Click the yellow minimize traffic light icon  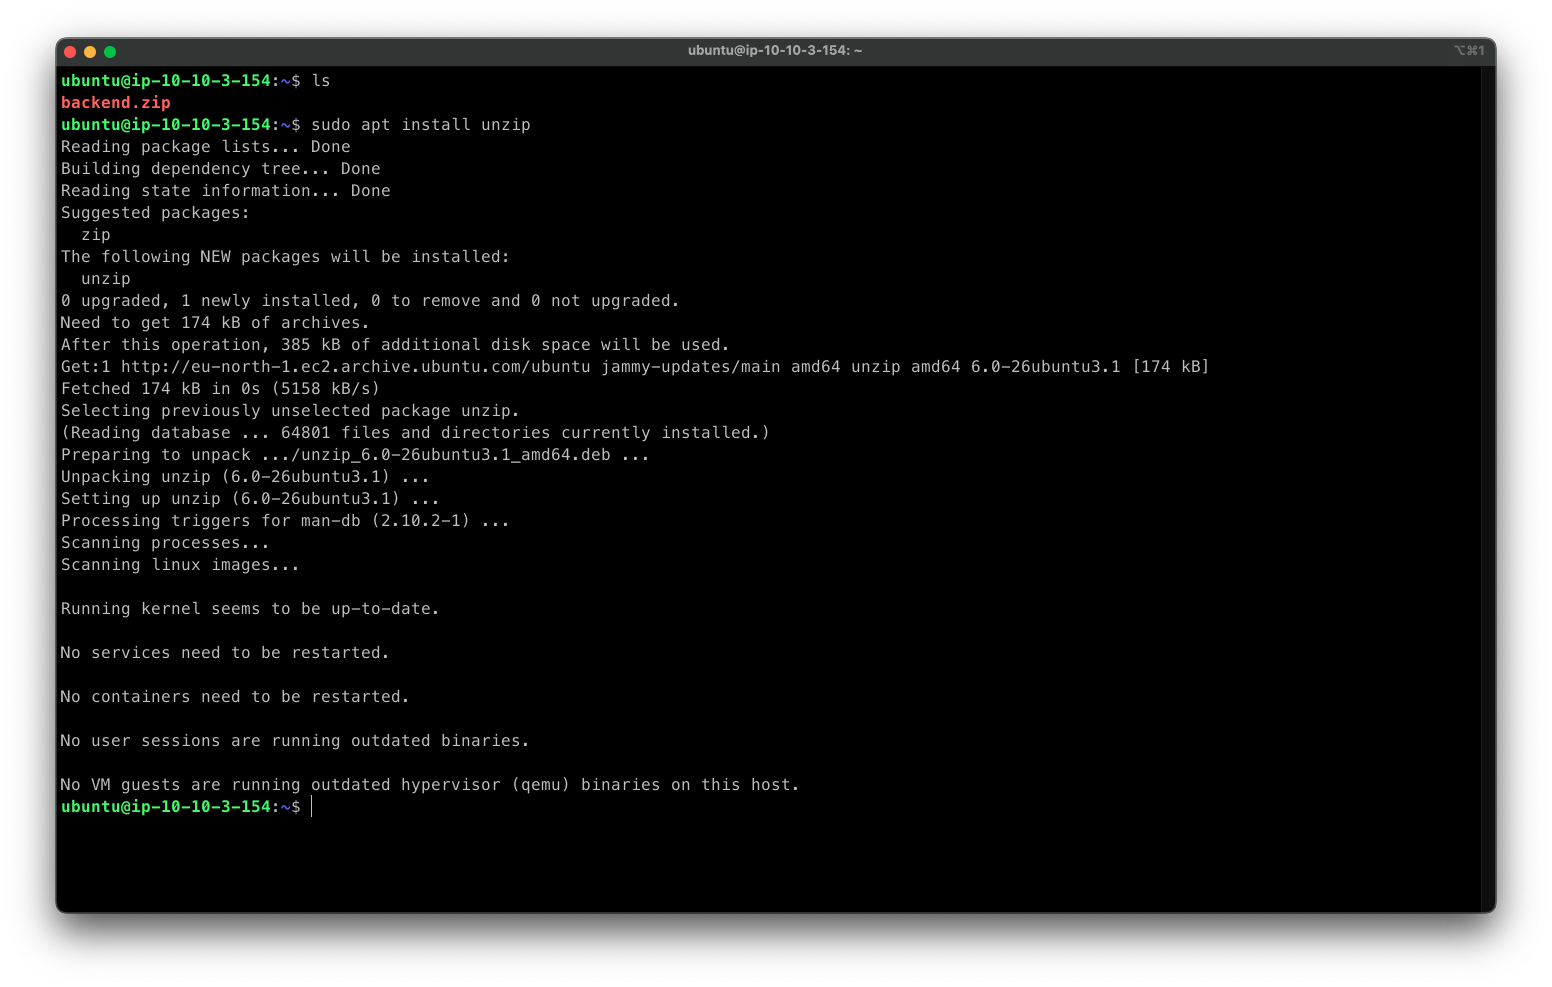(x=90, y=51)
